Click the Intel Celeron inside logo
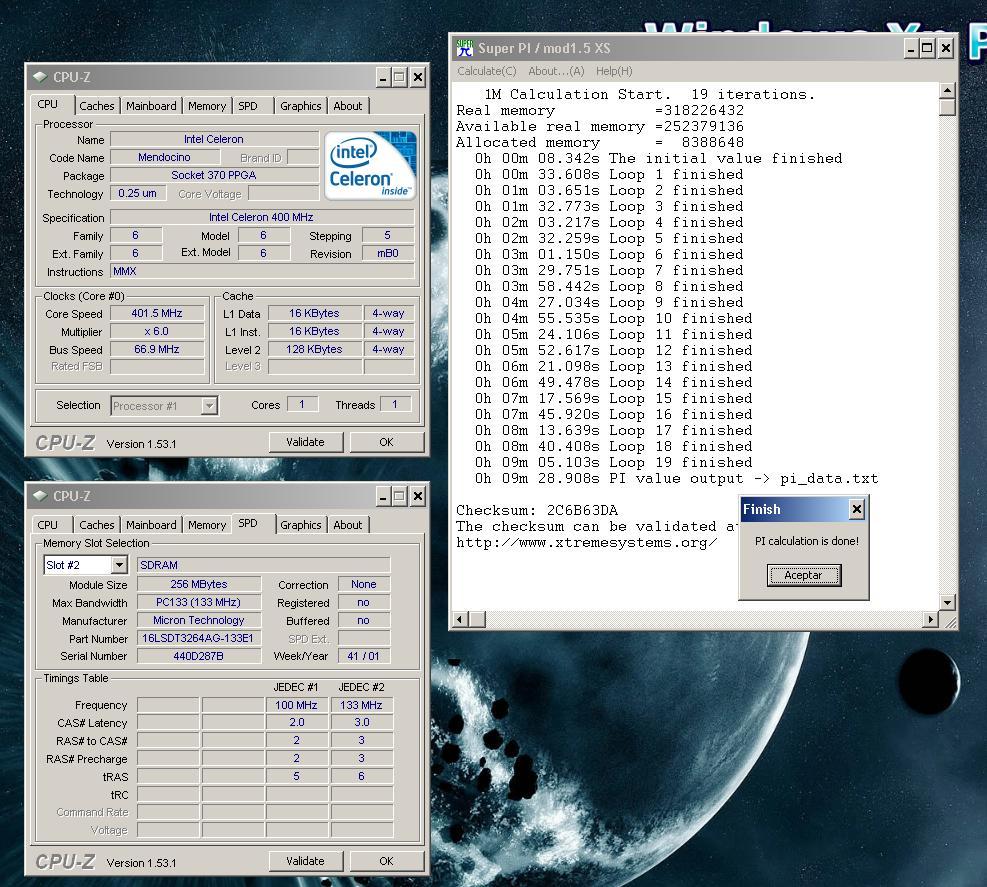The height and width of the screenshot is (887, 987). (370, 165)
